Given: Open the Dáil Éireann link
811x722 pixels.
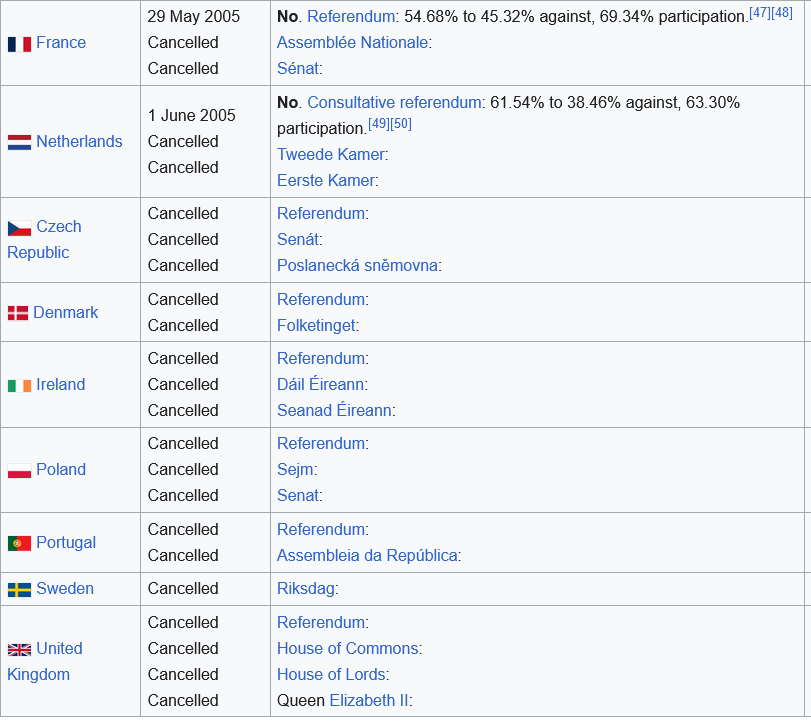Looking at the screenshot, I should [x=321, y=384].
